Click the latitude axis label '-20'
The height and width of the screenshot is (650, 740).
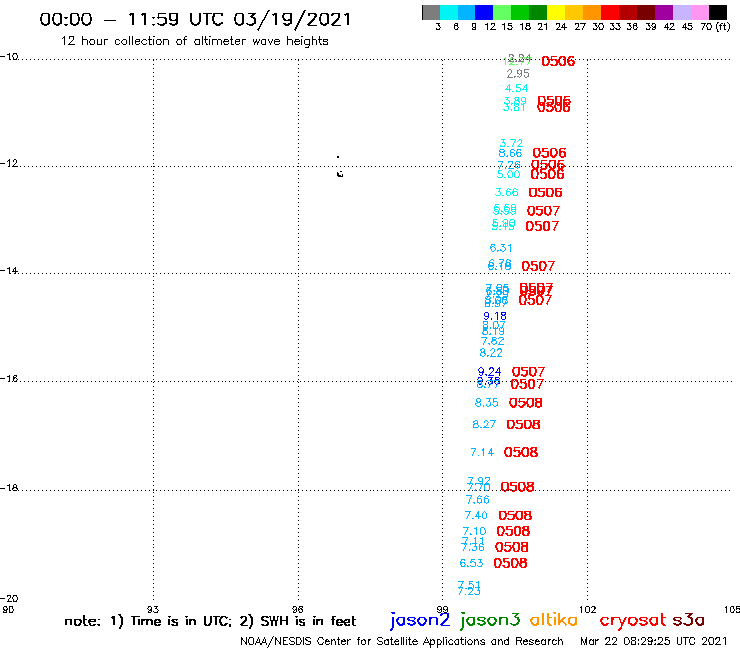click(9, 599)
